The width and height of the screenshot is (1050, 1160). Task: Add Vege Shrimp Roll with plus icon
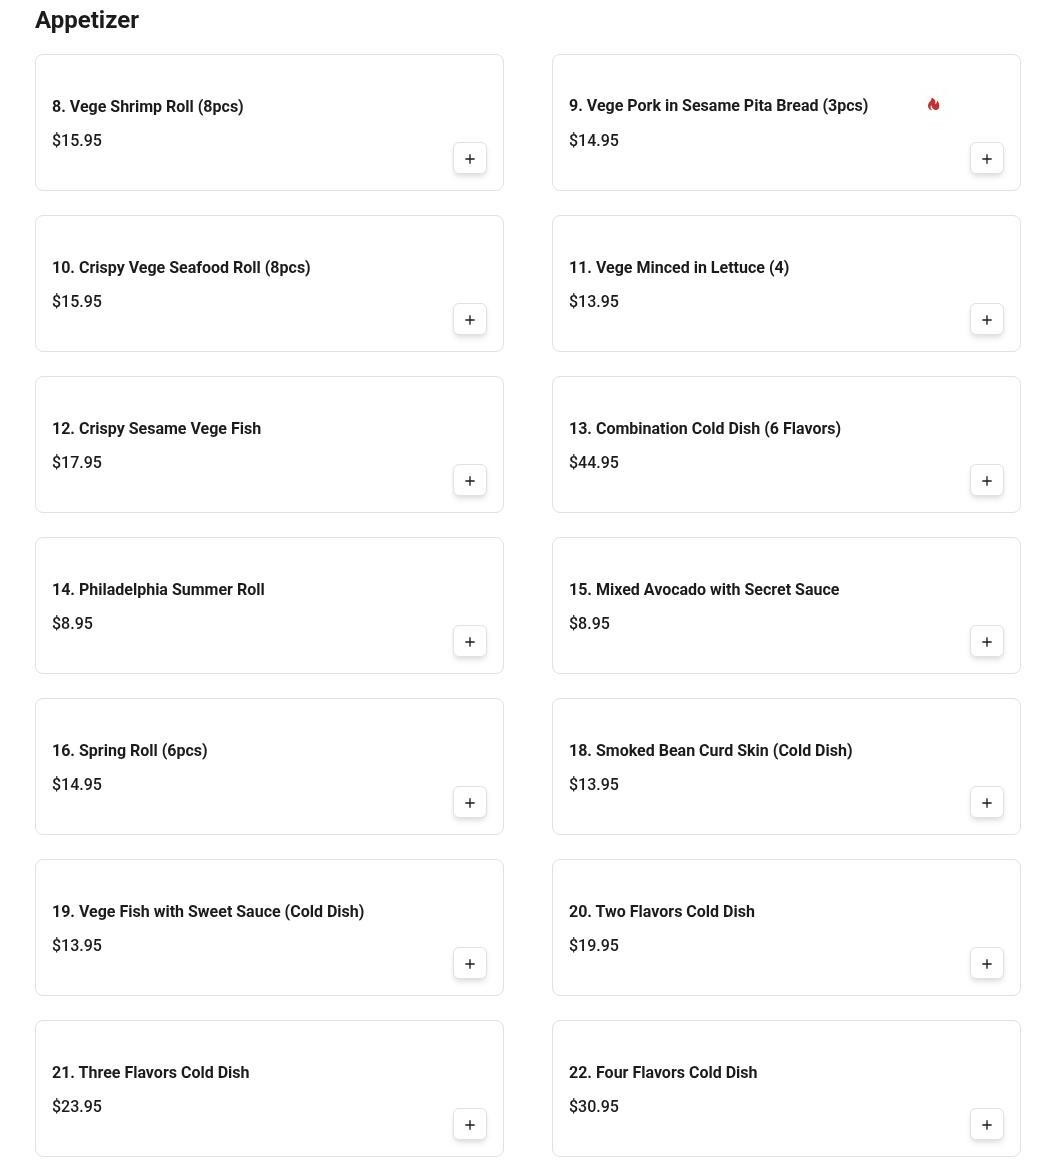470,159
